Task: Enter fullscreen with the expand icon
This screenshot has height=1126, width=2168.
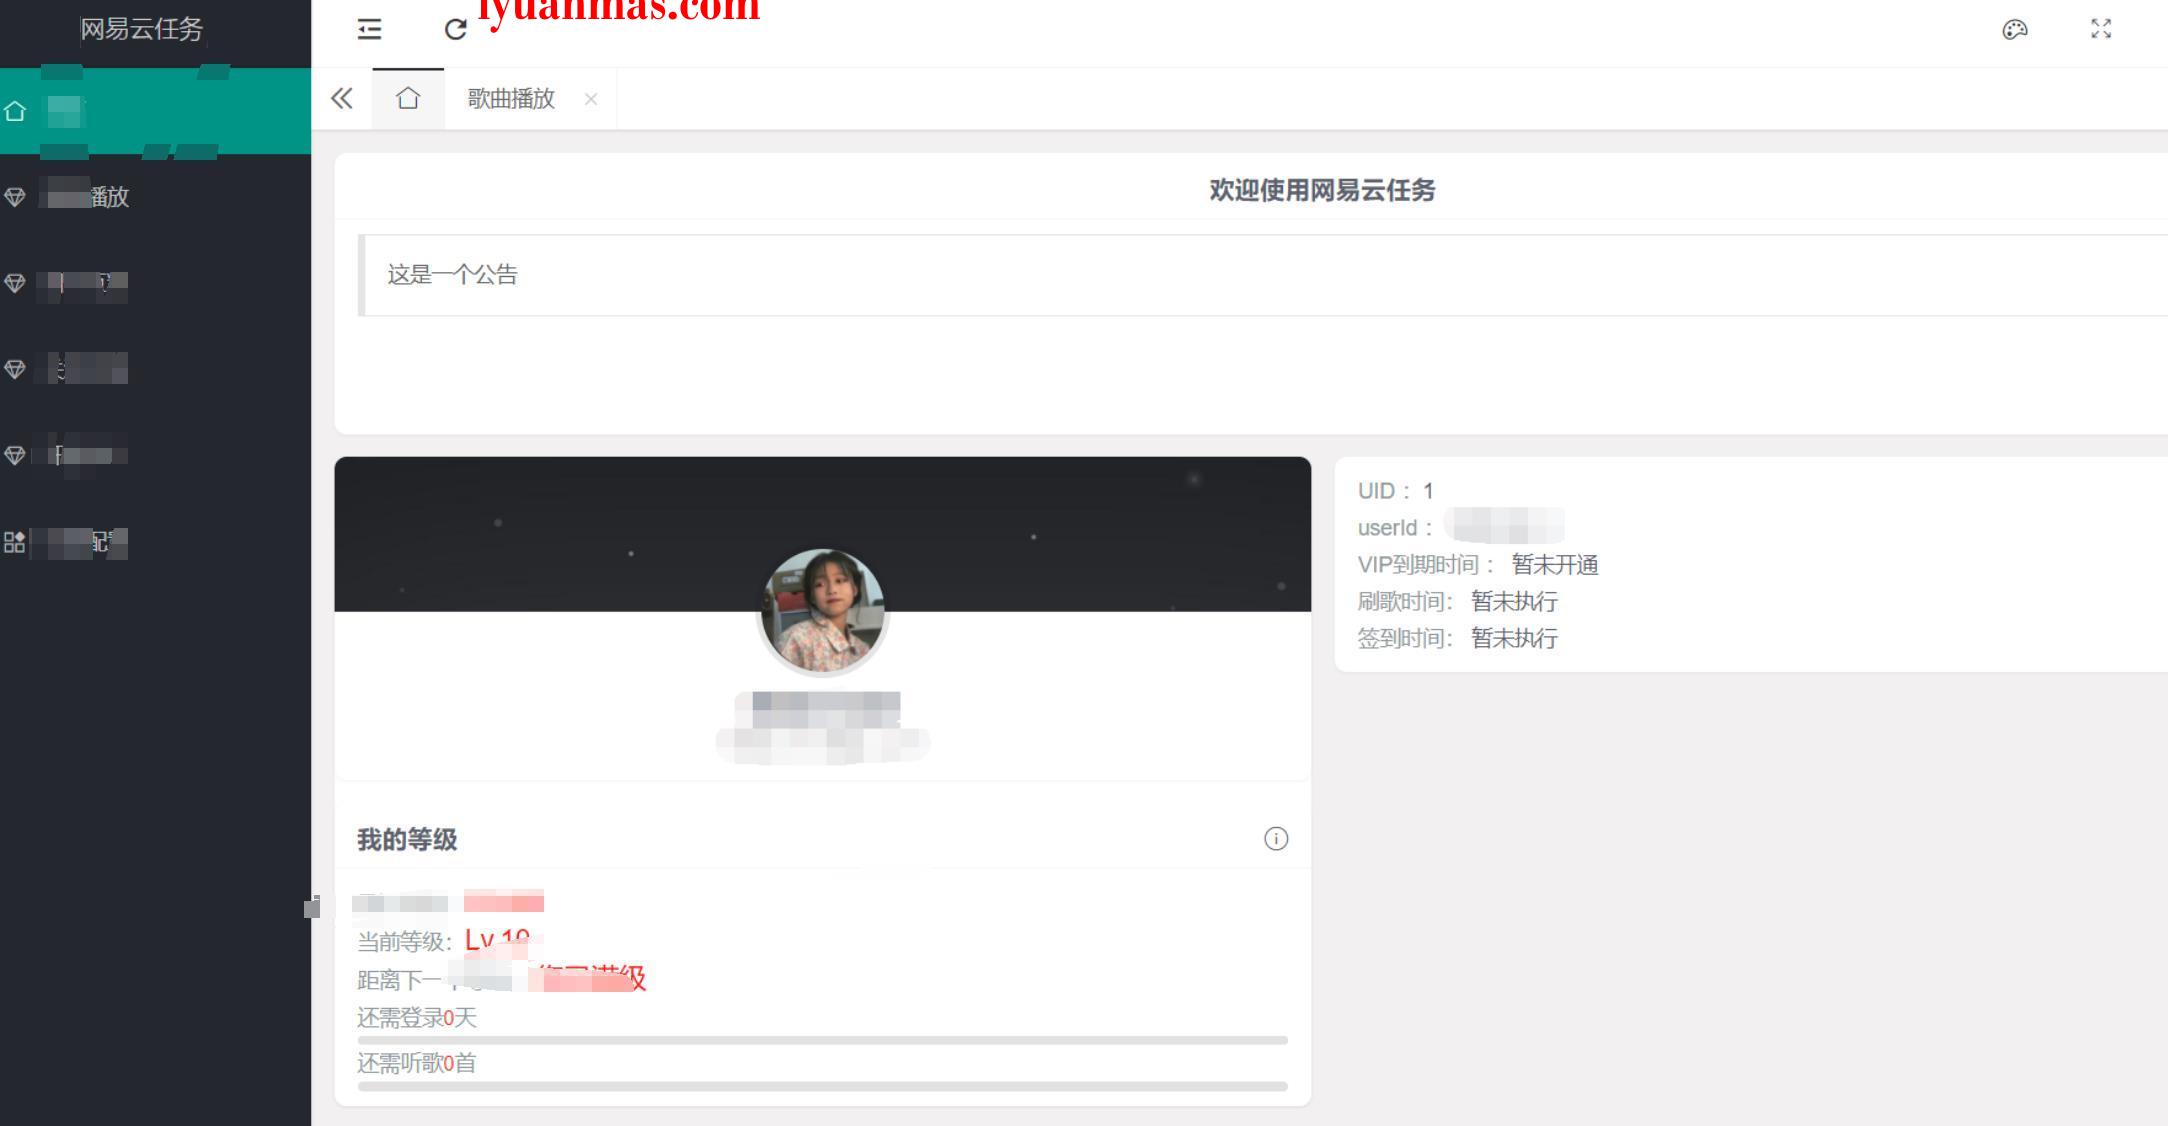Action: (x=2101, y=29)
